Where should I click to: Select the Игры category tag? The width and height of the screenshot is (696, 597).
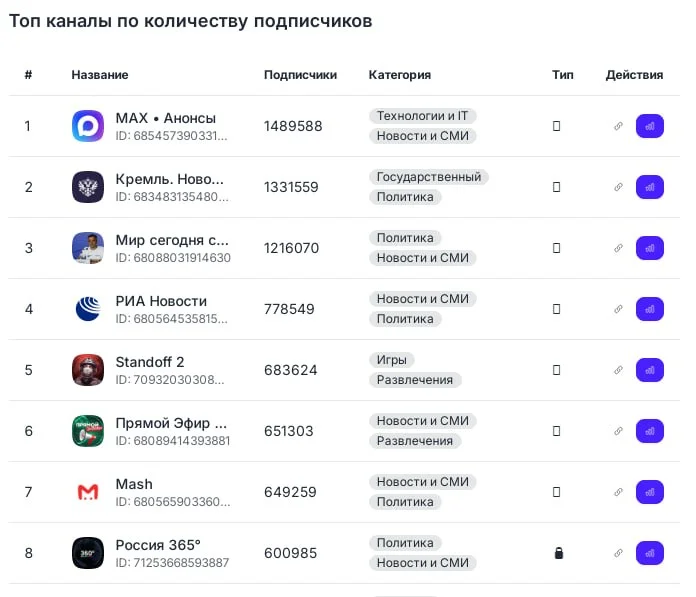point(391,360)
